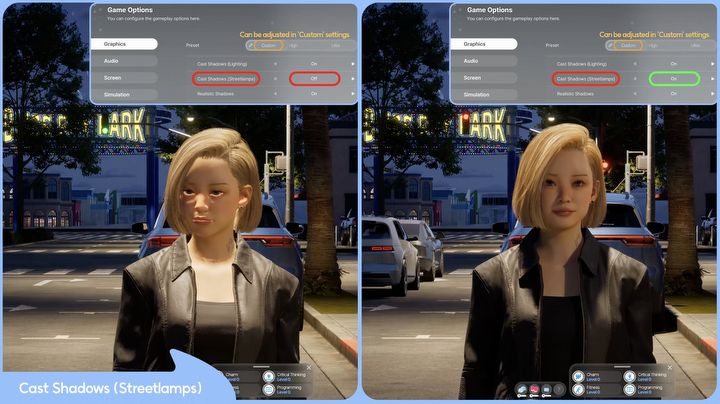Click right arrow of Realistic Shadows in right panel
The image size is (720, 404).
[711, 93]
